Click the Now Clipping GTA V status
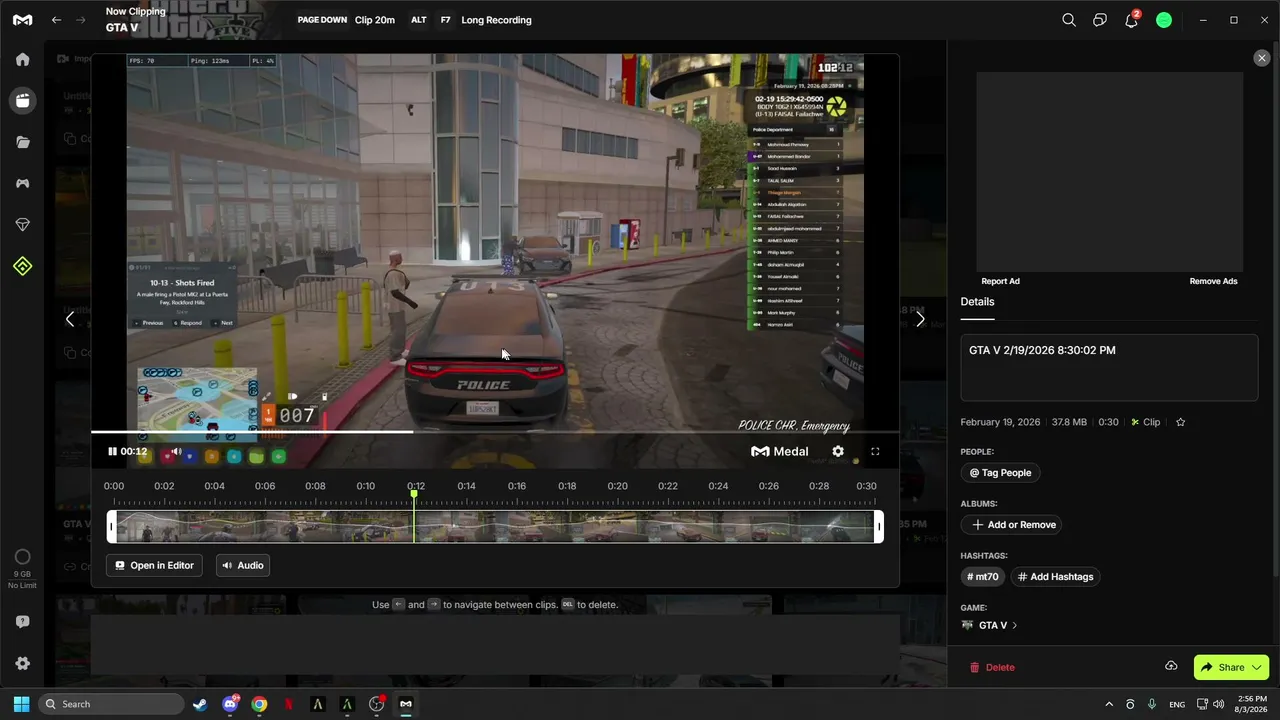Viewport: 1280px width, 720px height. coord(136,20)
